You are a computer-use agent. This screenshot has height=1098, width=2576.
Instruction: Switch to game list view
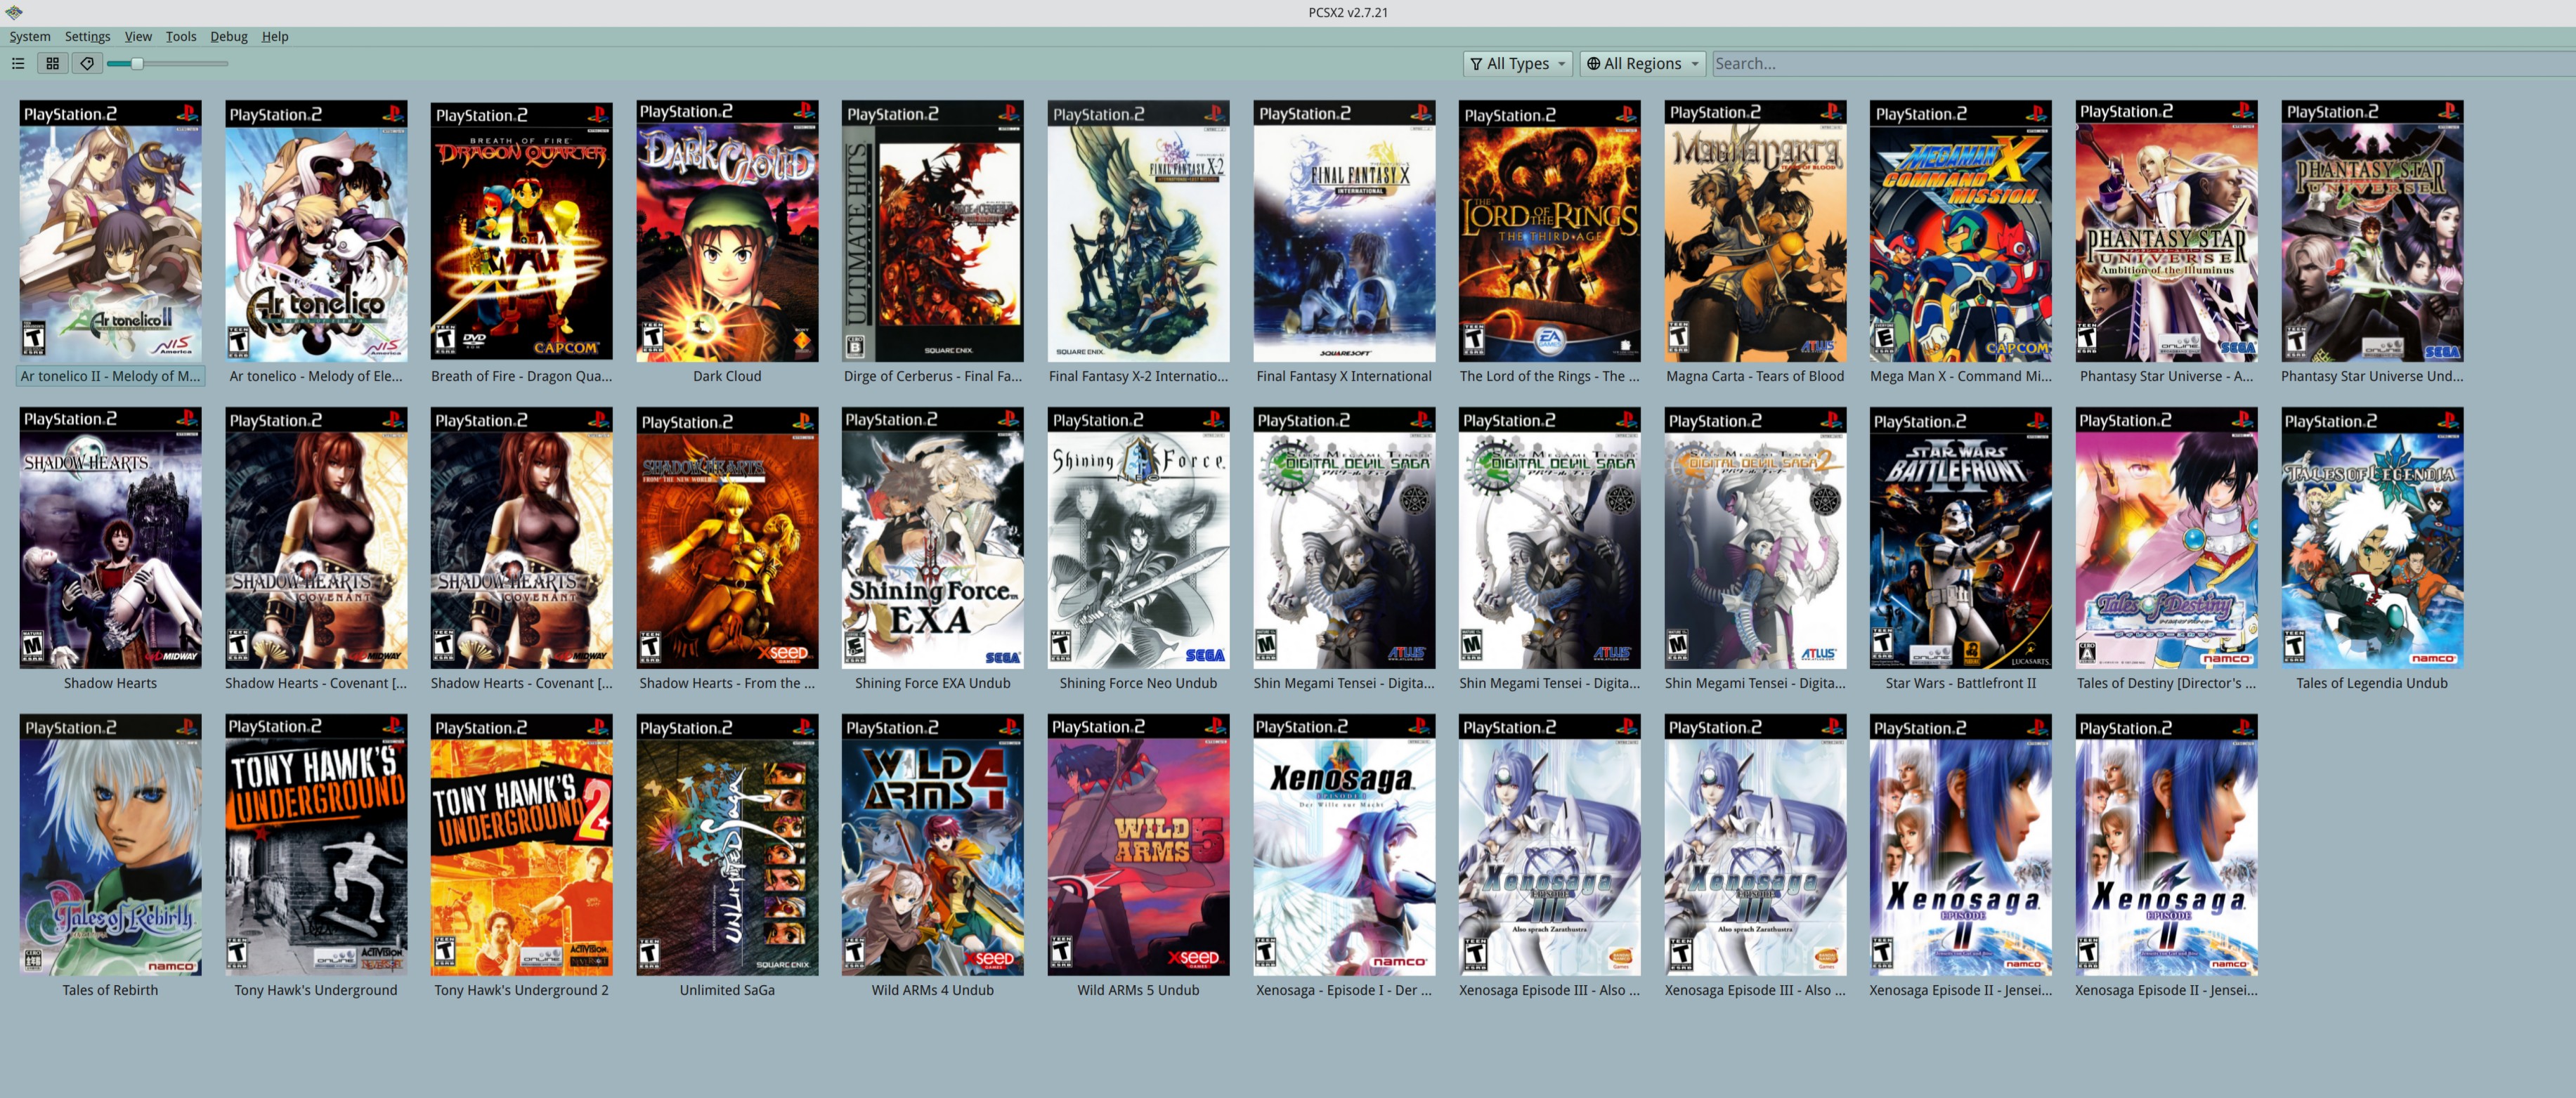18,63
